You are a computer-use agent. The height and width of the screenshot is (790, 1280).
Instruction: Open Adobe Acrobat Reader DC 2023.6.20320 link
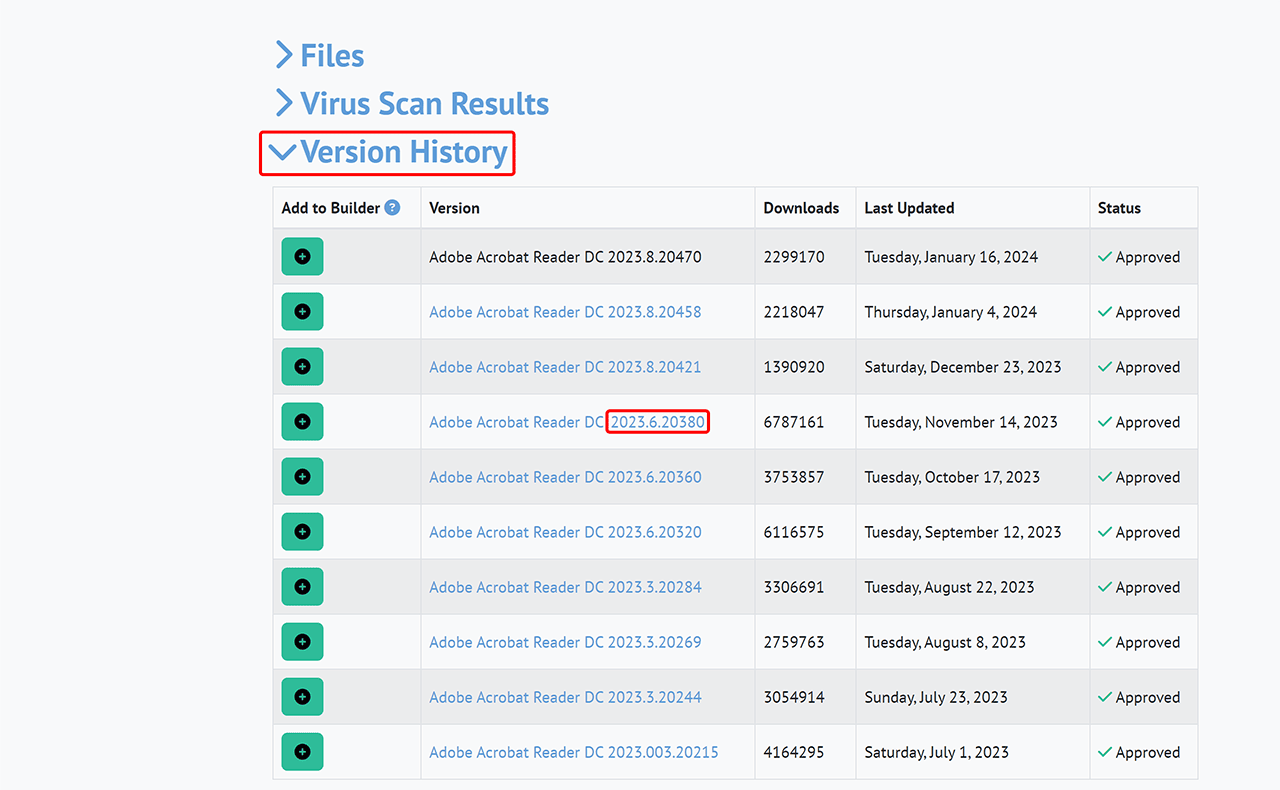pos(565,532)
